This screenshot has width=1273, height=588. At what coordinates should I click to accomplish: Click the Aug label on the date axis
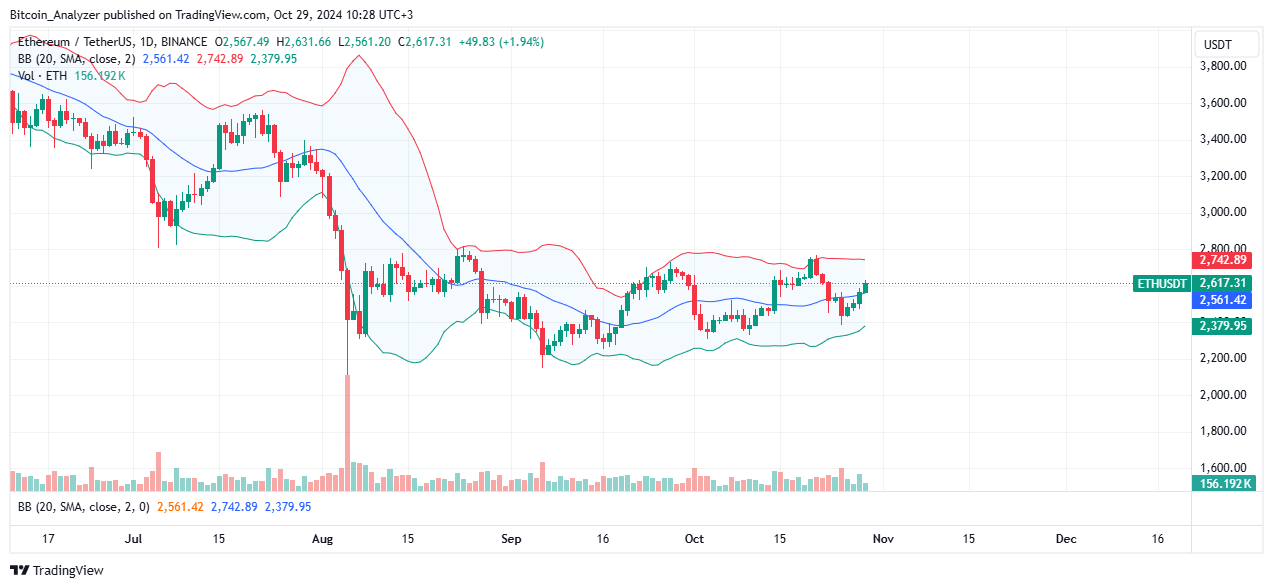tap(322, 538)
